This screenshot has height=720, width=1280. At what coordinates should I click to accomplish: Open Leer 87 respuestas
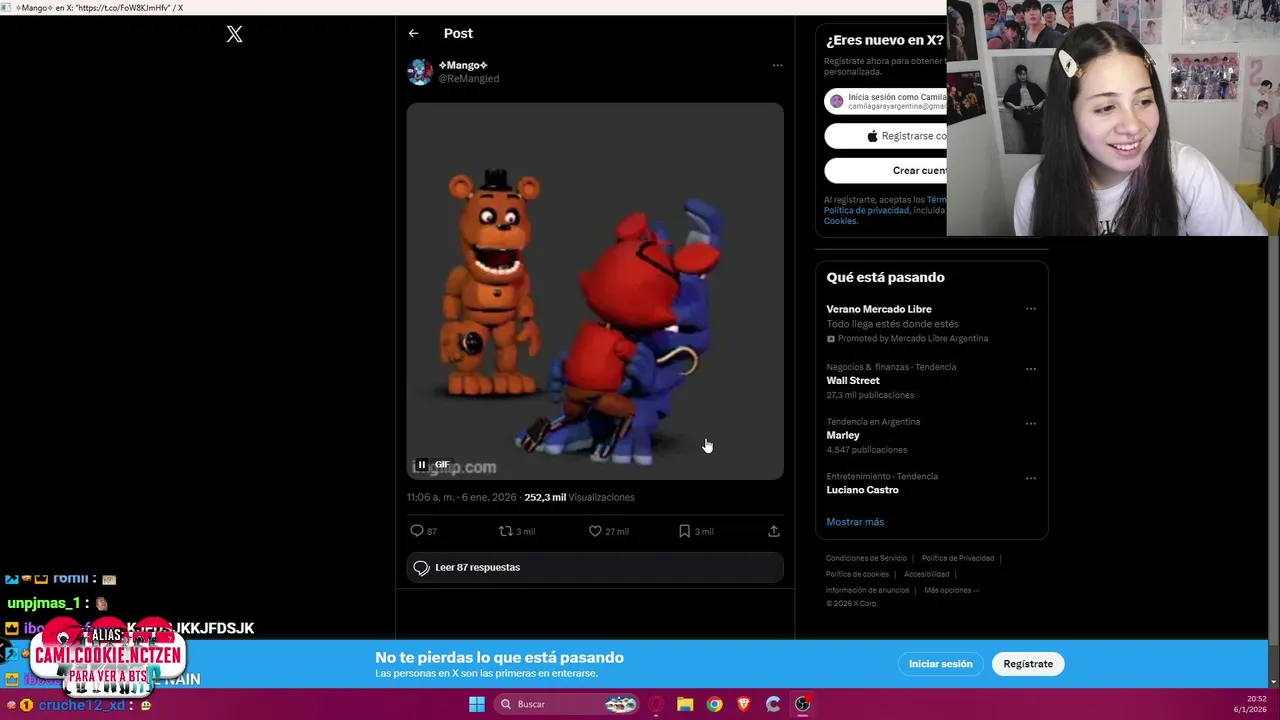[595, 567]
